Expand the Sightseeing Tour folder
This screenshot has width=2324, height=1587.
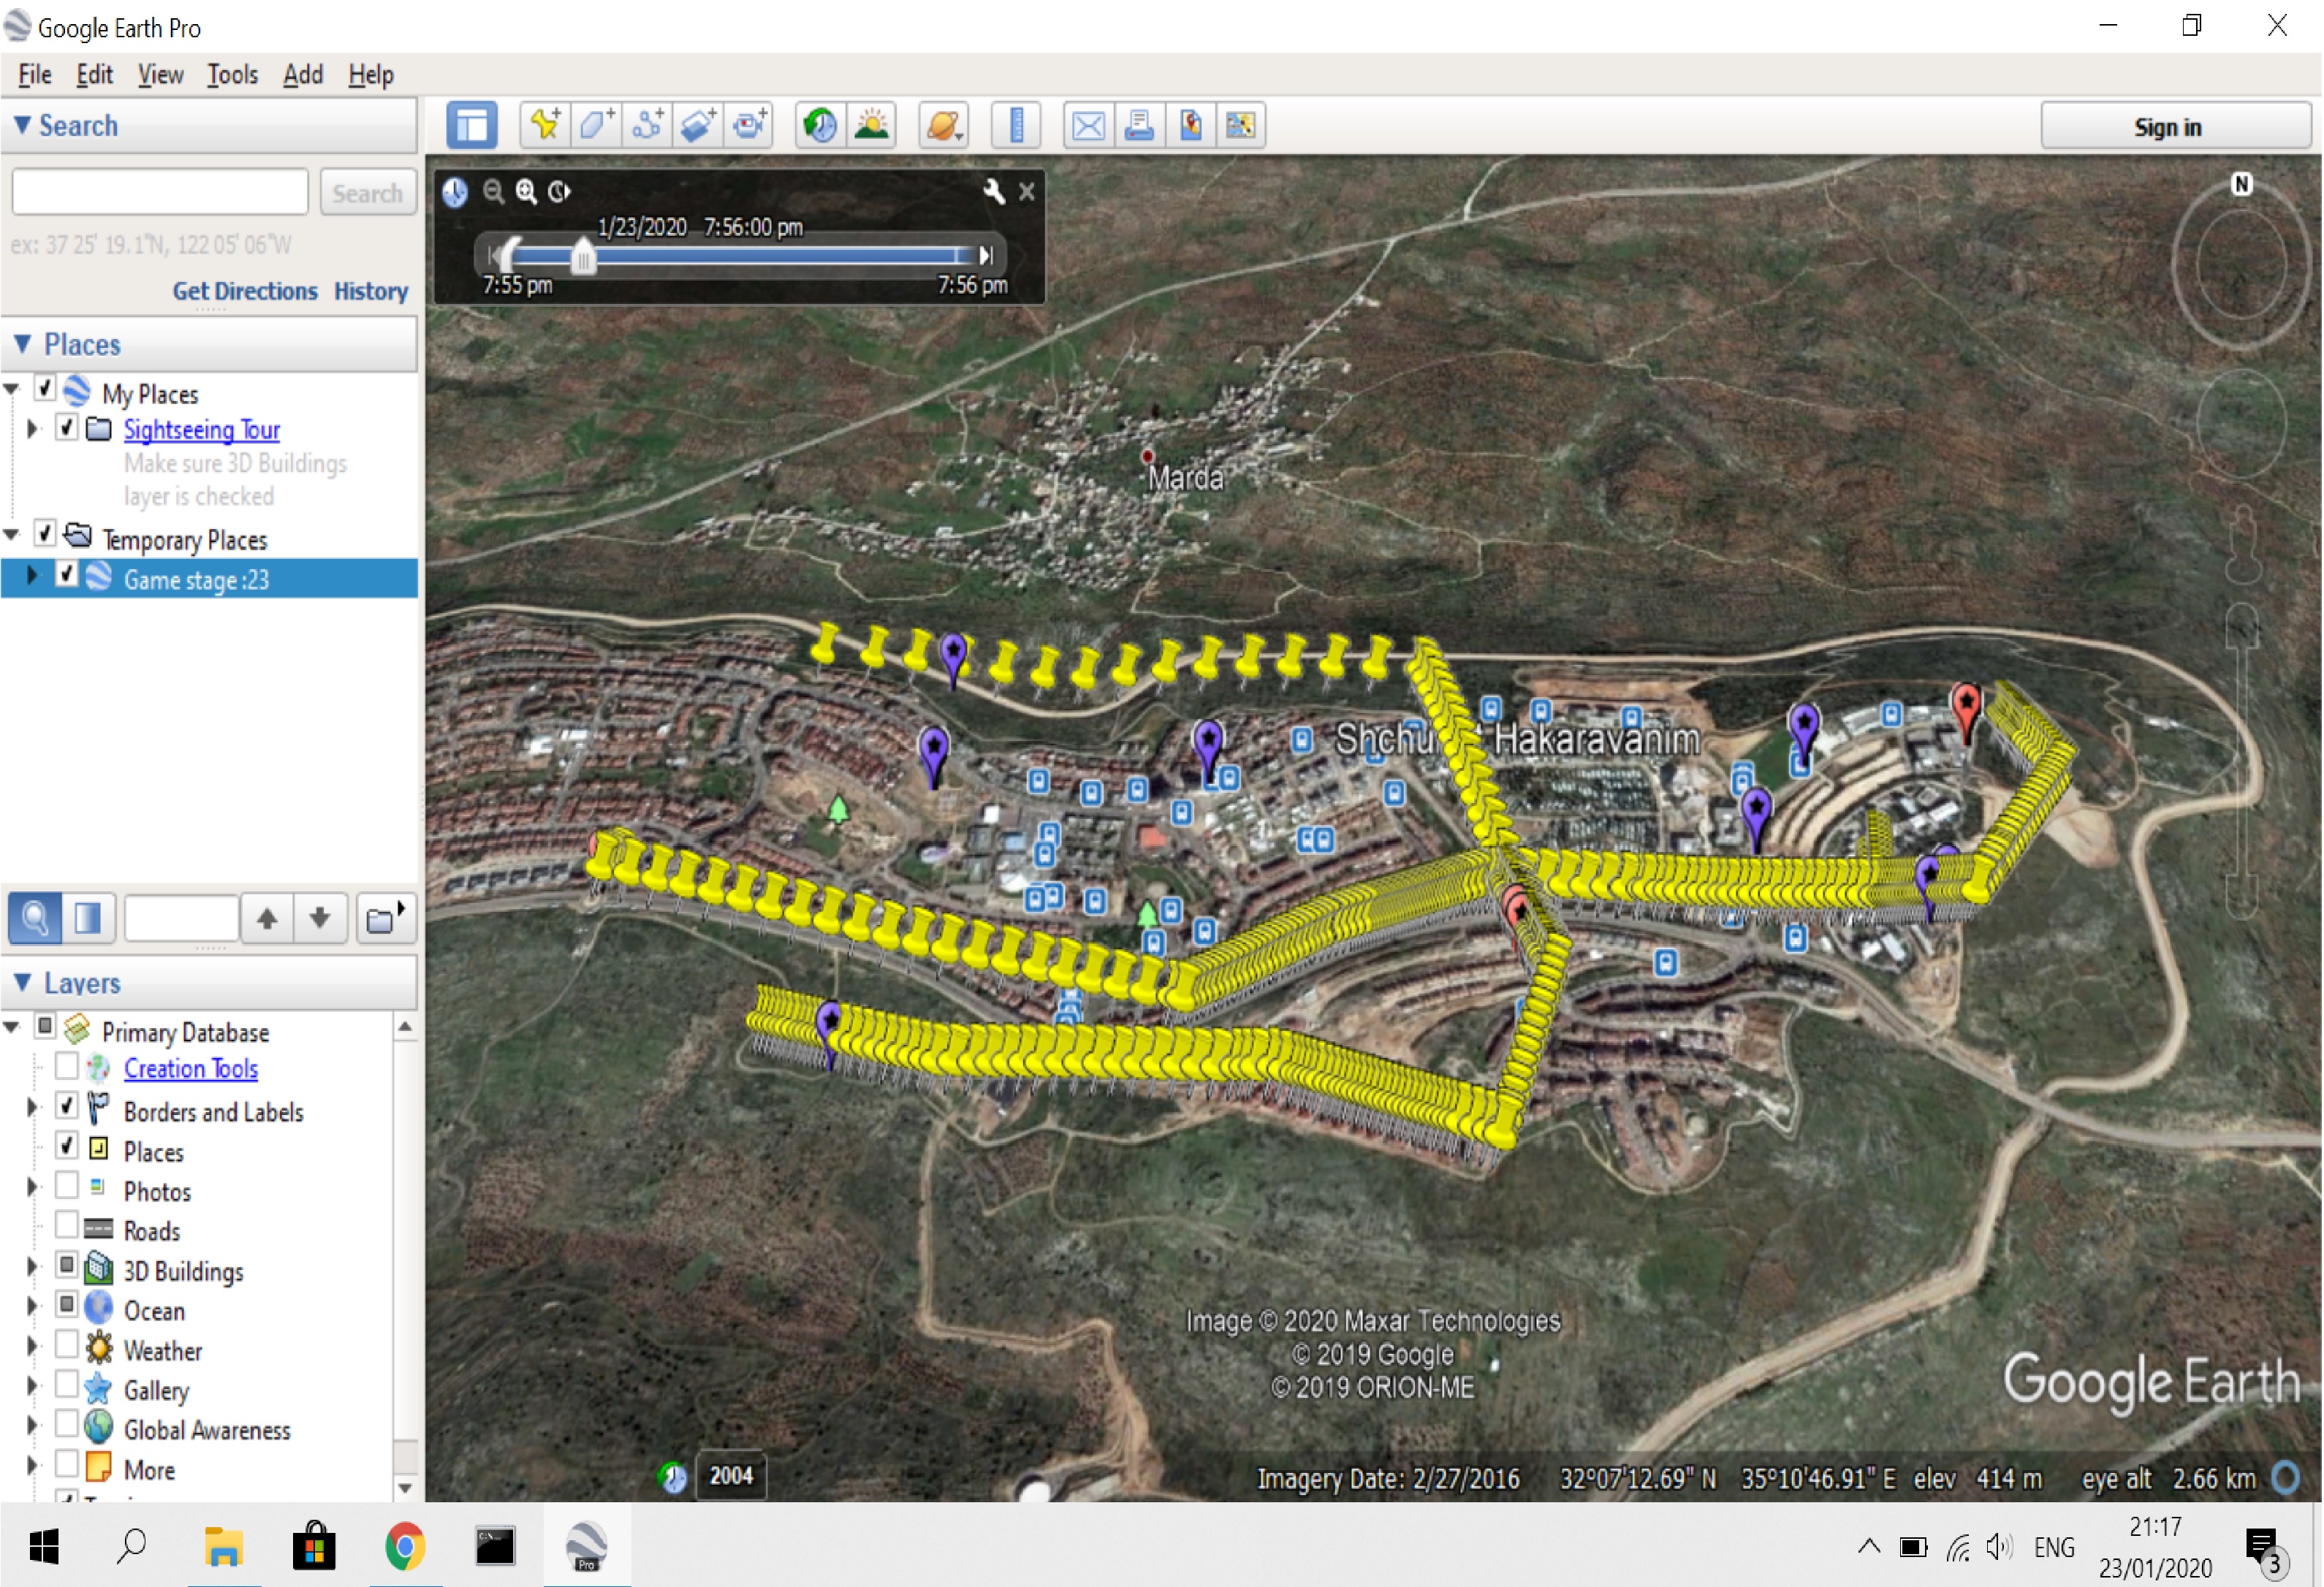click(x=32, y=428)
